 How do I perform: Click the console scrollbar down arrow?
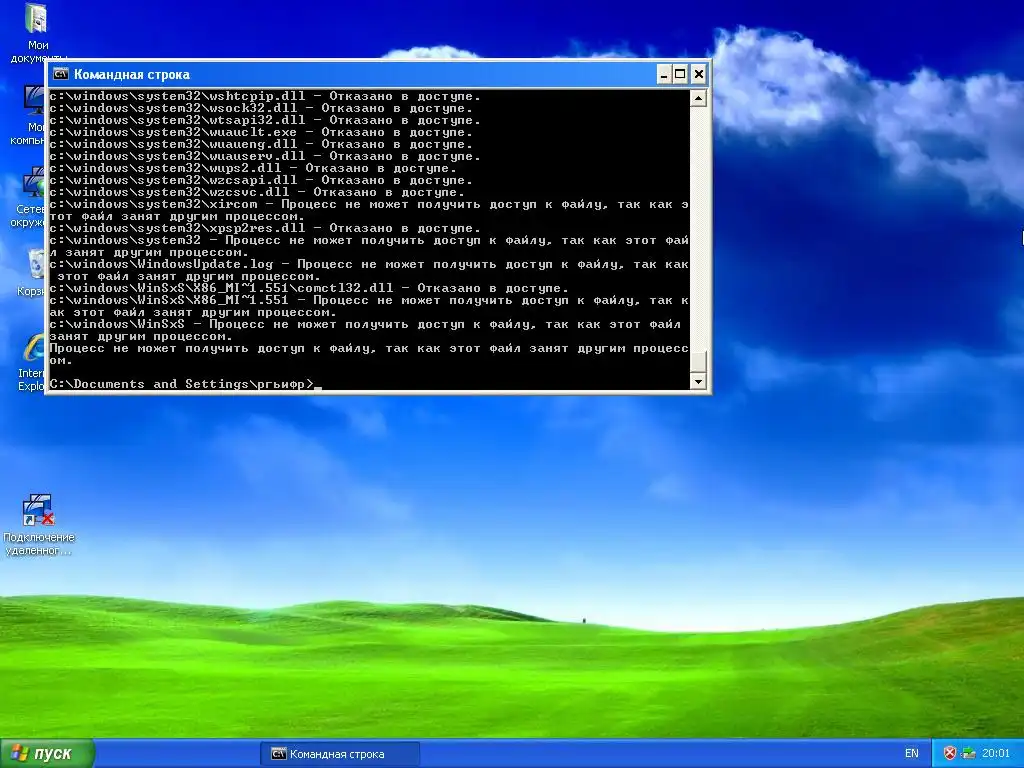tap(698, 381)
